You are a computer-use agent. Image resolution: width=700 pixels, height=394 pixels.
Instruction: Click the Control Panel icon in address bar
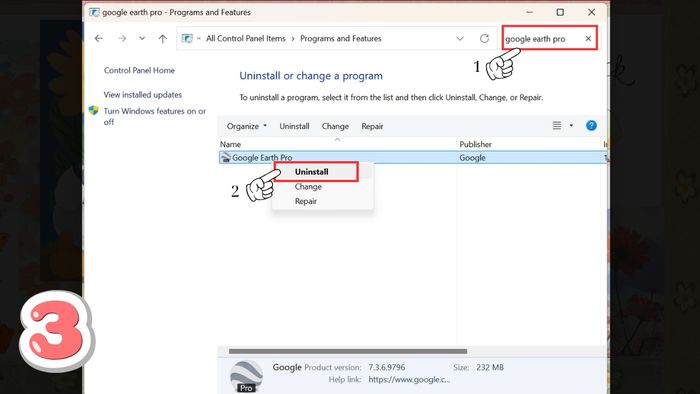[x=187, y=38]
